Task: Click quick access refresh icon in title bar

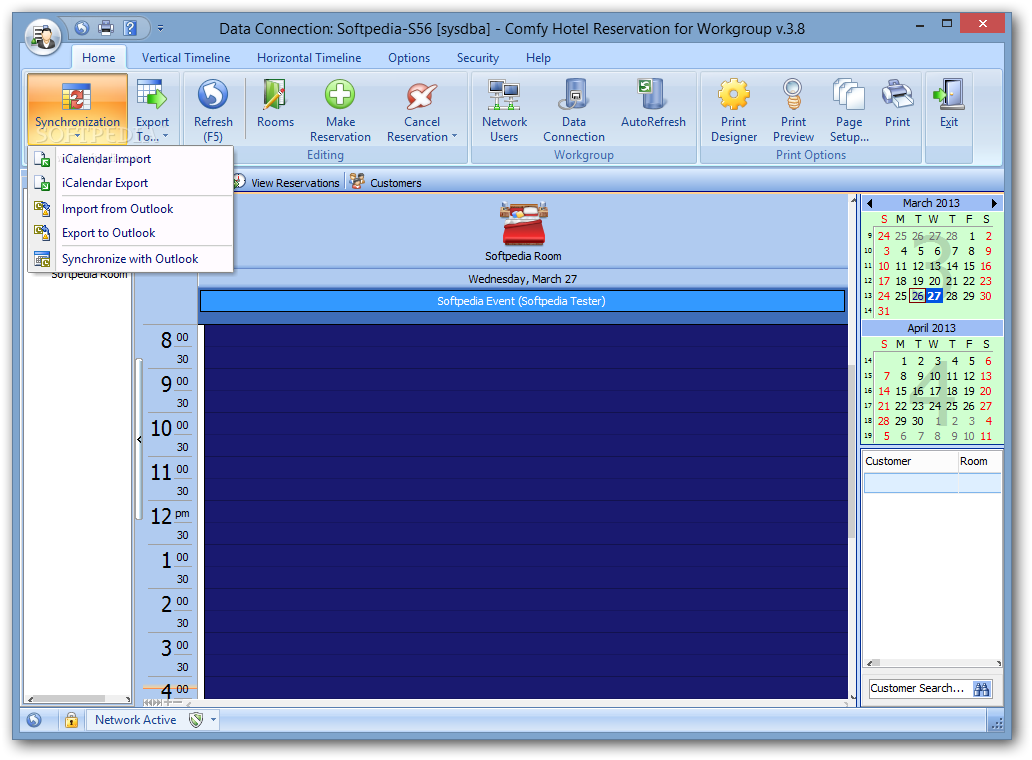Action: (x=82, y=28)
